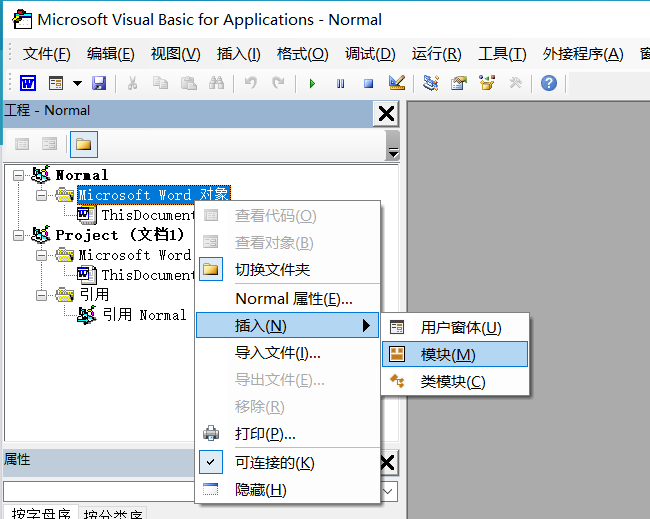Toggle Folders button in project panel

click(84, 144)
